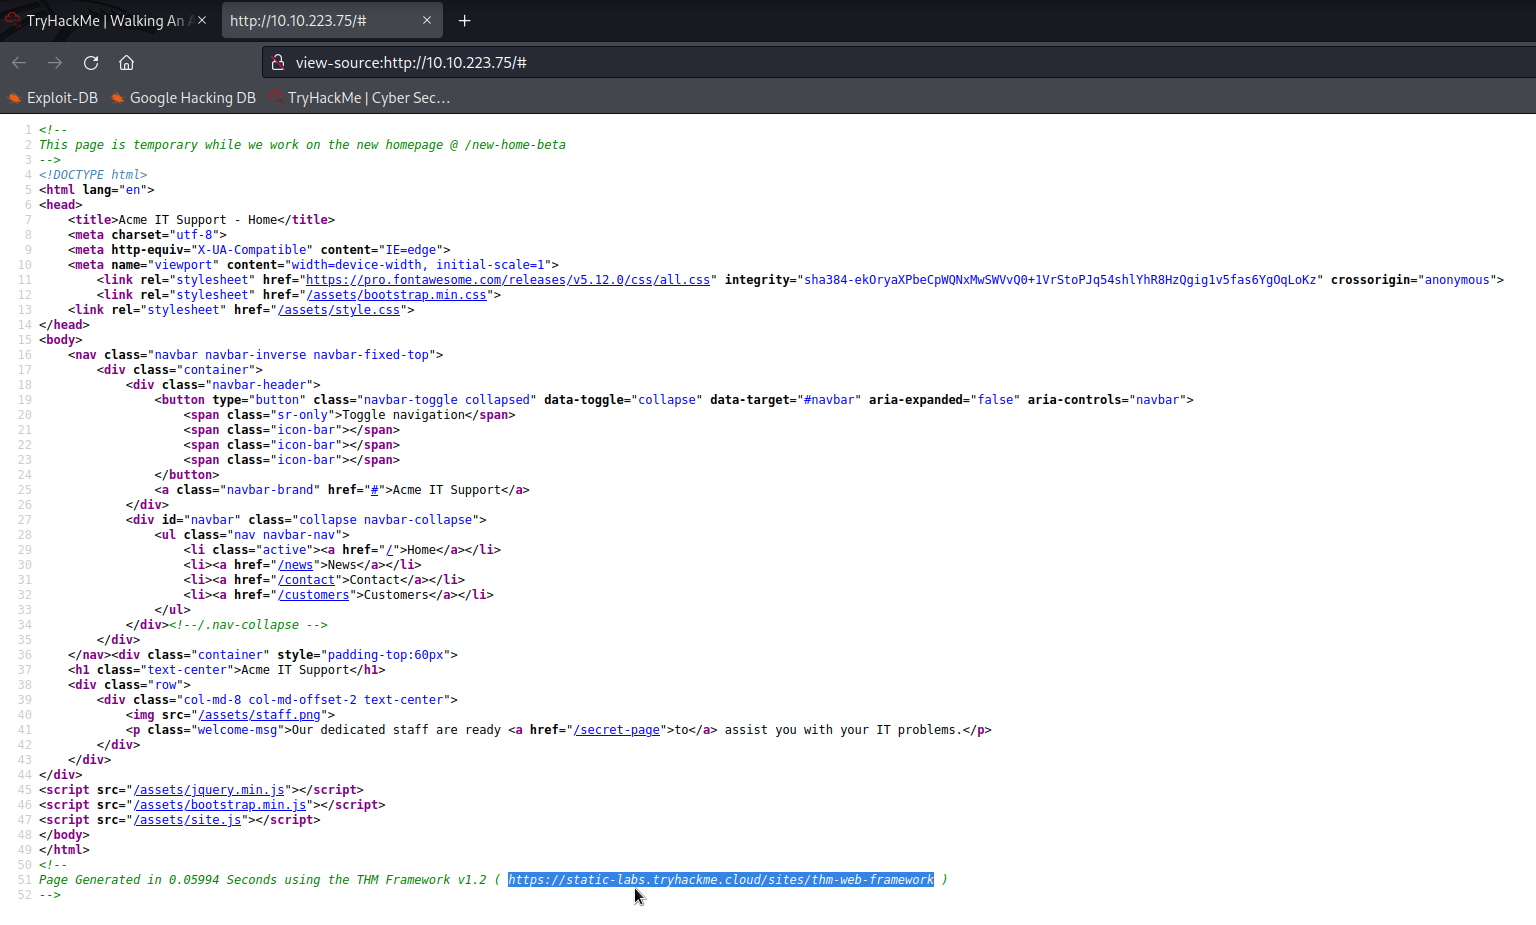This screenshot has height=925, width=1536.
Task: Click the "welcome-msg" class value
Action: click(238, 730)
